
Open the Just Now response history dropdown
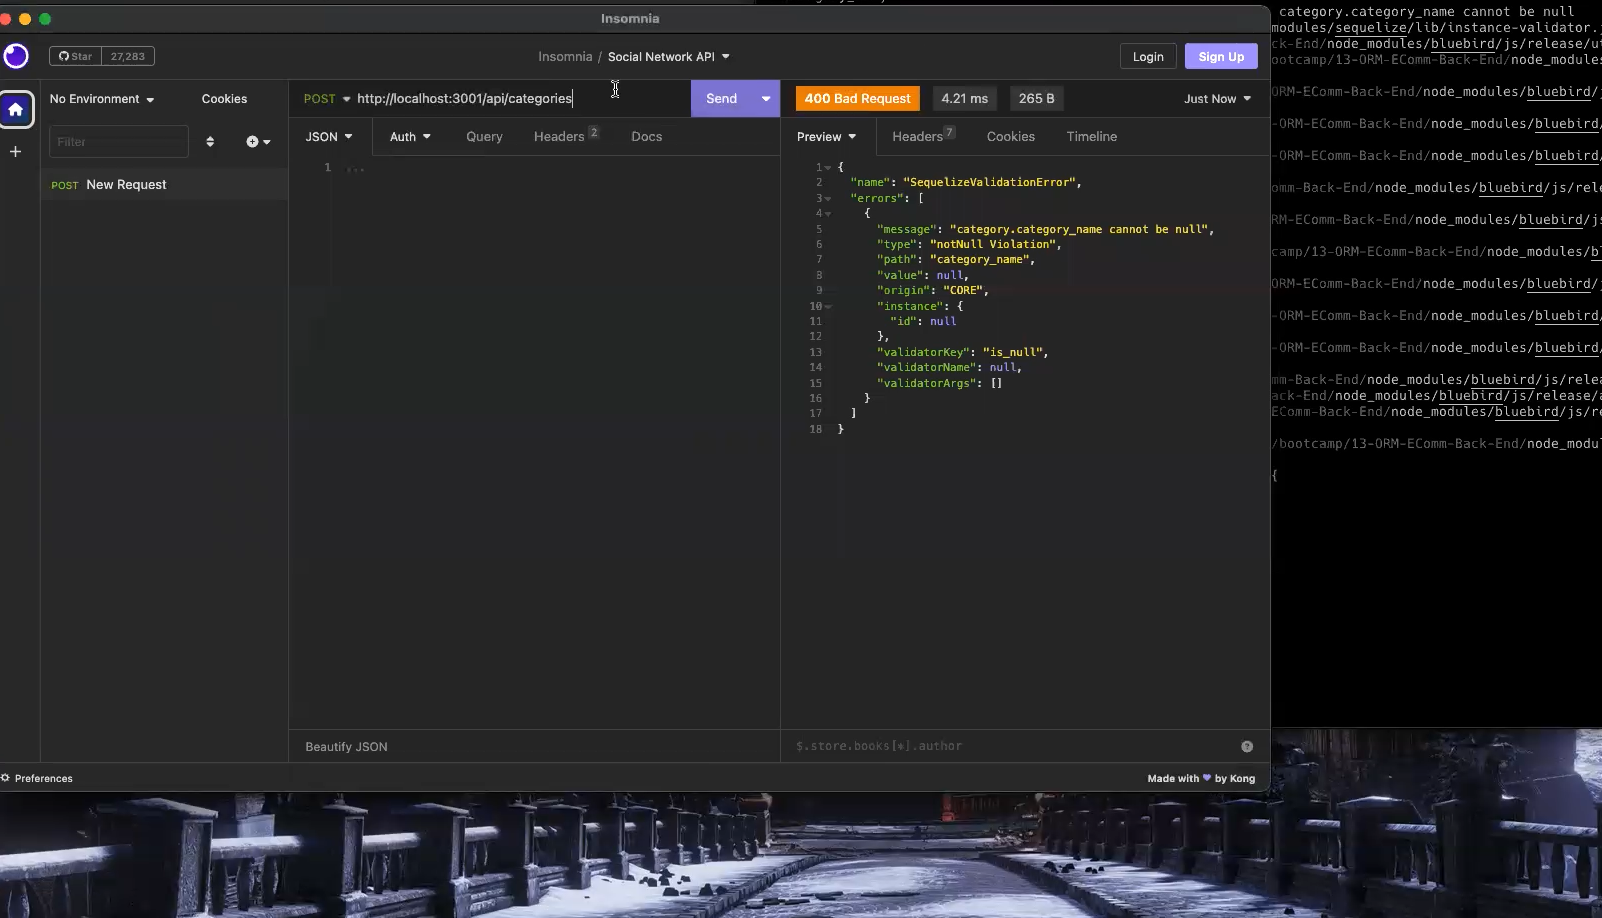click(x=1215, y=99)
